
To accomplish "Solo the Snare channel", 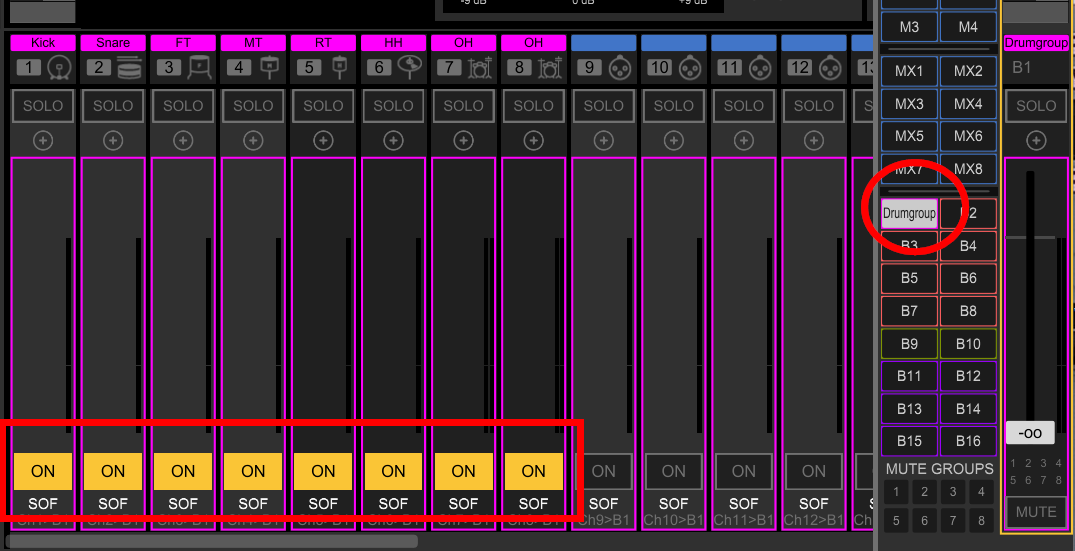I will (x=113, y=106).
